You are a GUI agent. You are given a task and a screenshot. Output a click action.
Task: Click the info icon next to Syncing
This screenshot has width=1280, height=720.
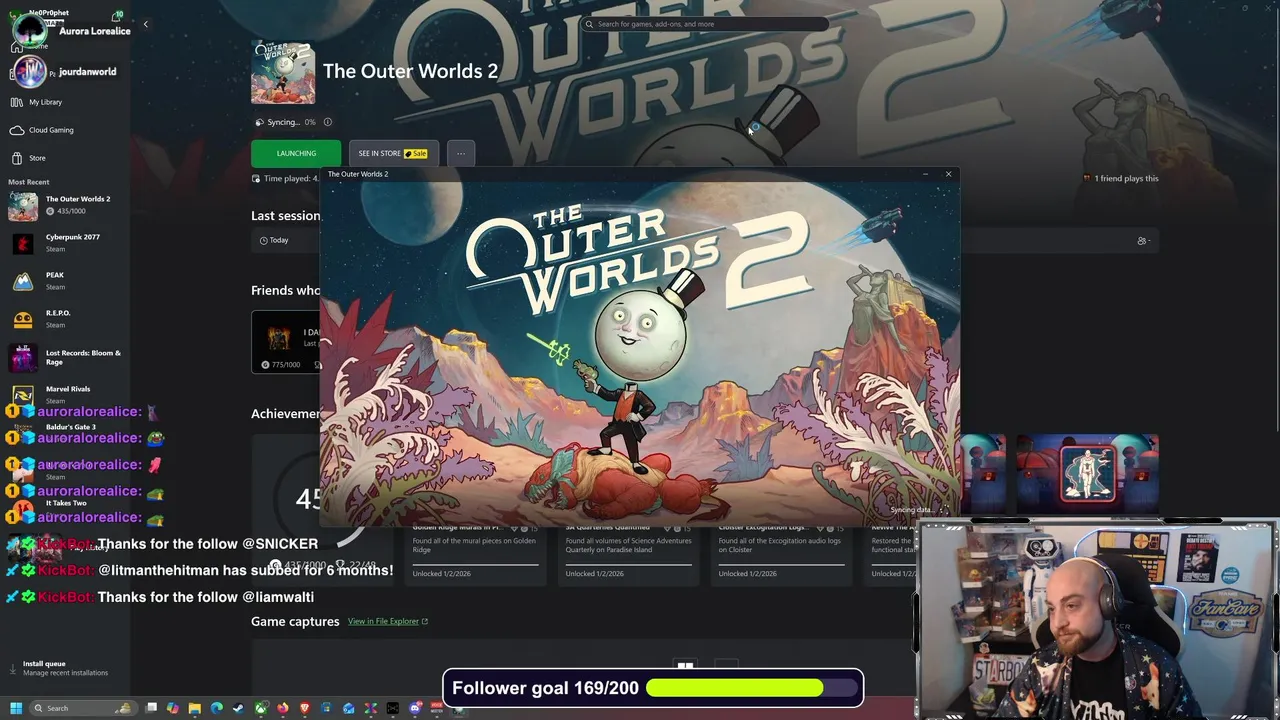click(x=327, y=122)
